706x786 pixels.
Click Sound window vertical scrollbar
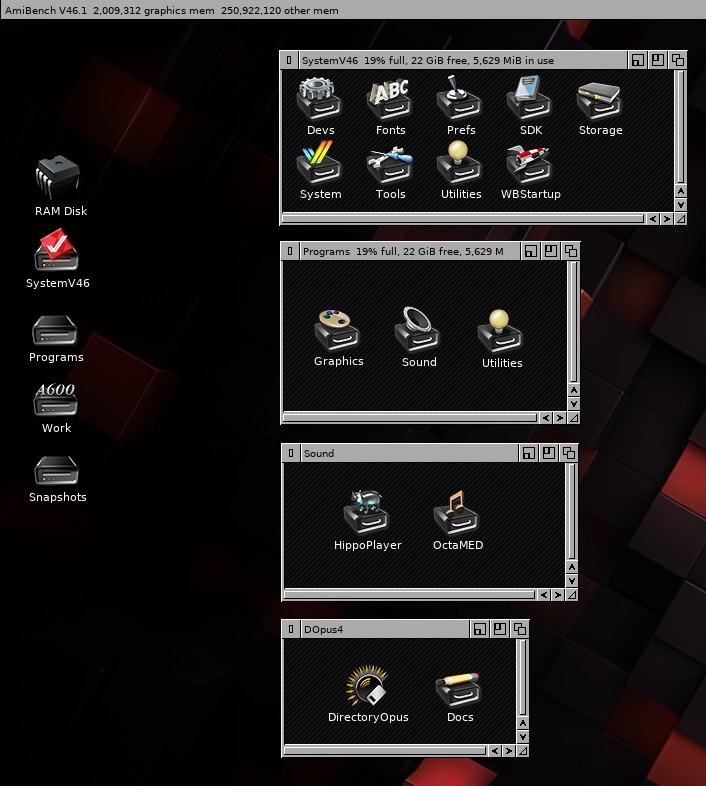point(572,511)
